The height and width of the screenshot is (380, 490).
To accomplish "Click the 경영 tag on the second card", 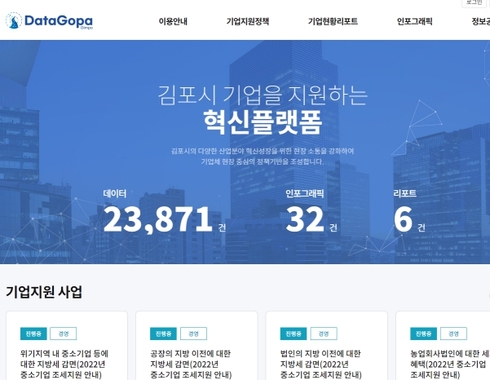I will (193, 334).
